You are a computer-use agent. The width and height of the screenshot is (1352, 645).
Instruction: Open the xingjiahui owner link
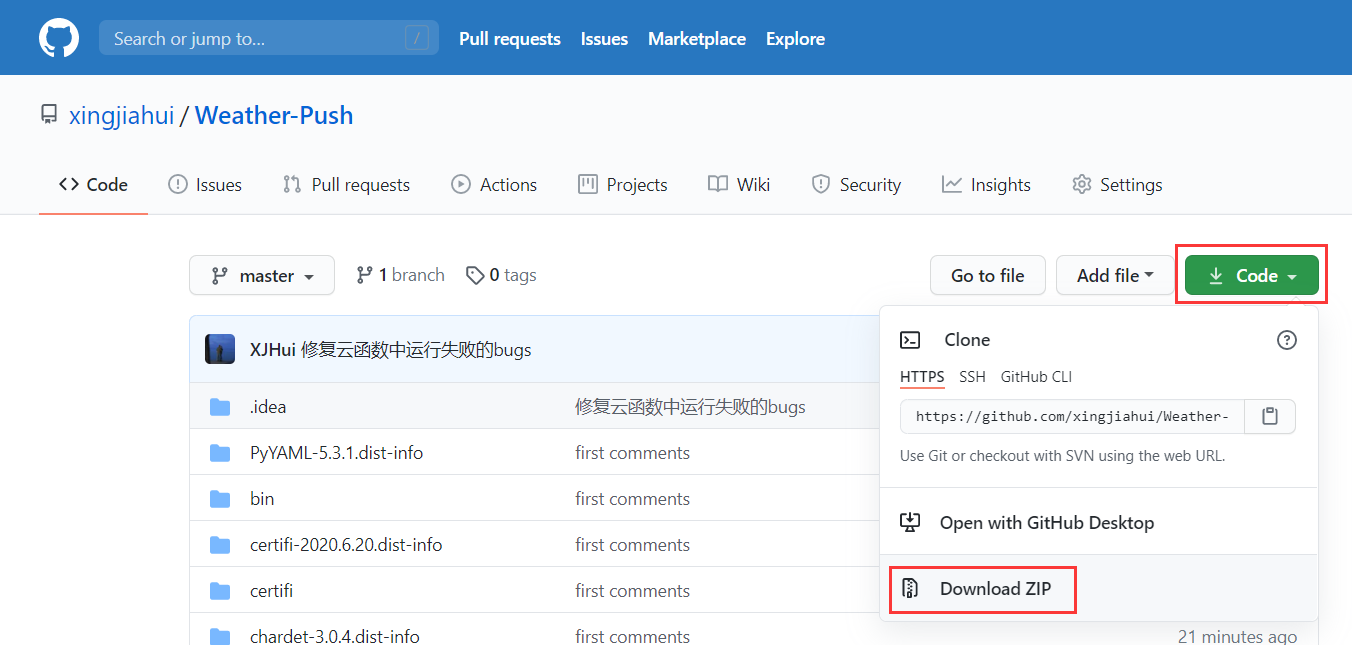121,115
